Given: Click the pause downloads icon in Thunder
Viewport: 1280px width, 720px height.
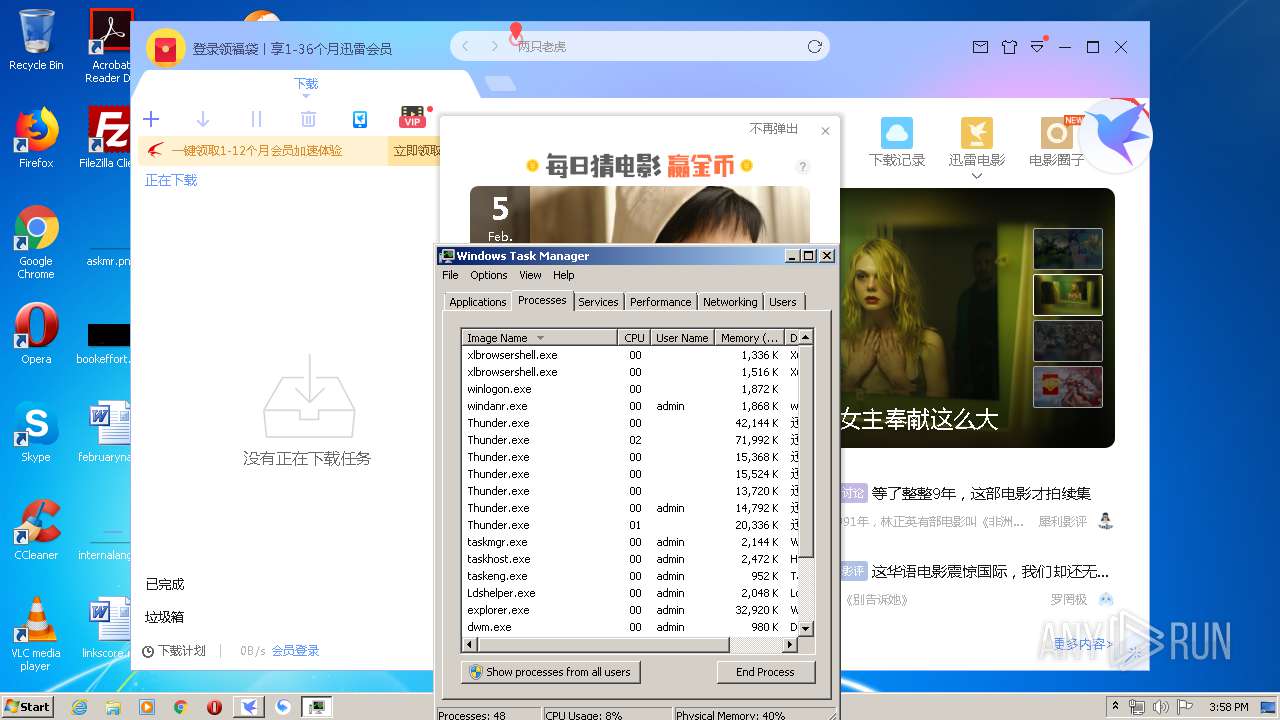Looking at the screenshot, I should coord(256,119).
